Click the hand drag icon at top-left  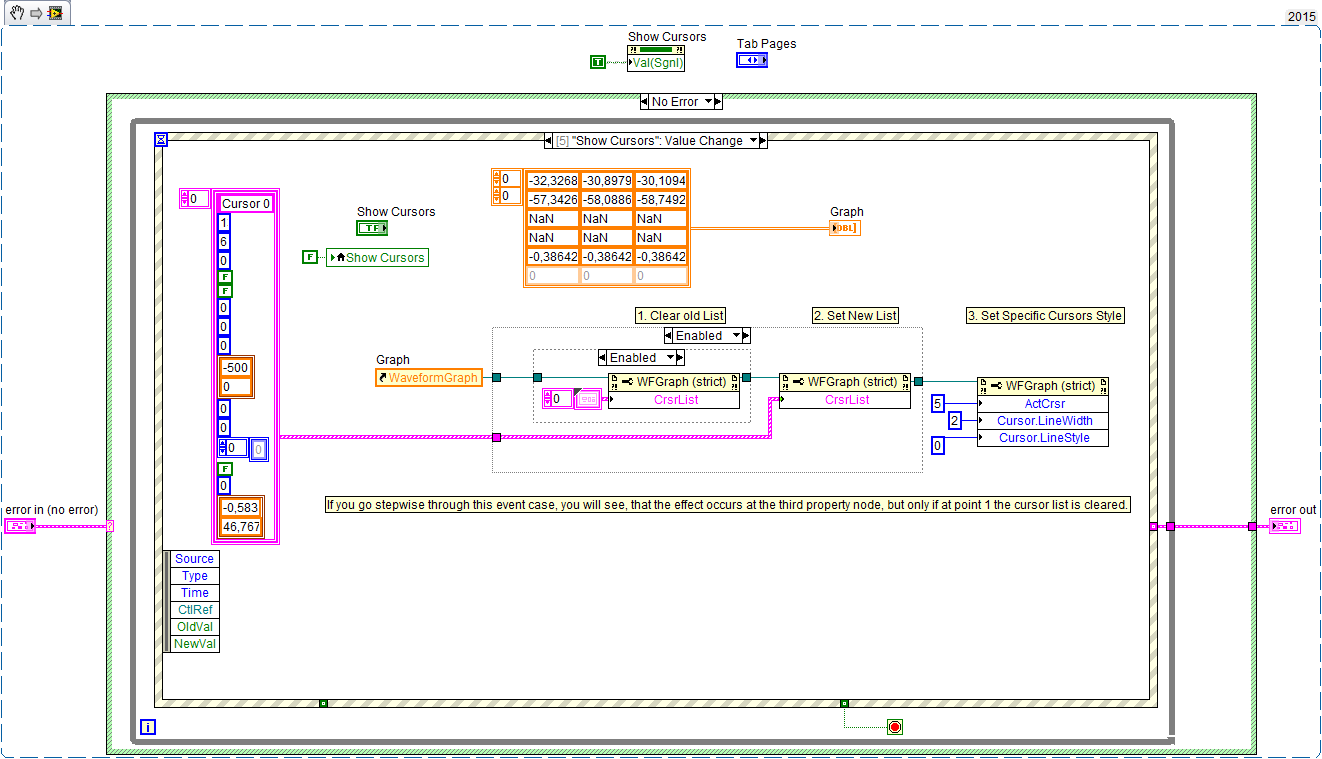[17, 13]
